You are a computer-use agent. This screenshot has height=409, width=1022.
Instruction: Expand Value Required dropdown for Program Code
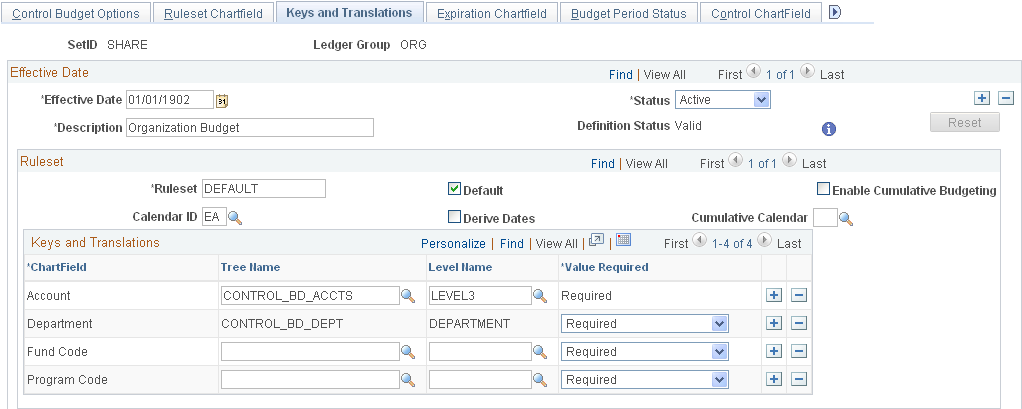[645, 380]
